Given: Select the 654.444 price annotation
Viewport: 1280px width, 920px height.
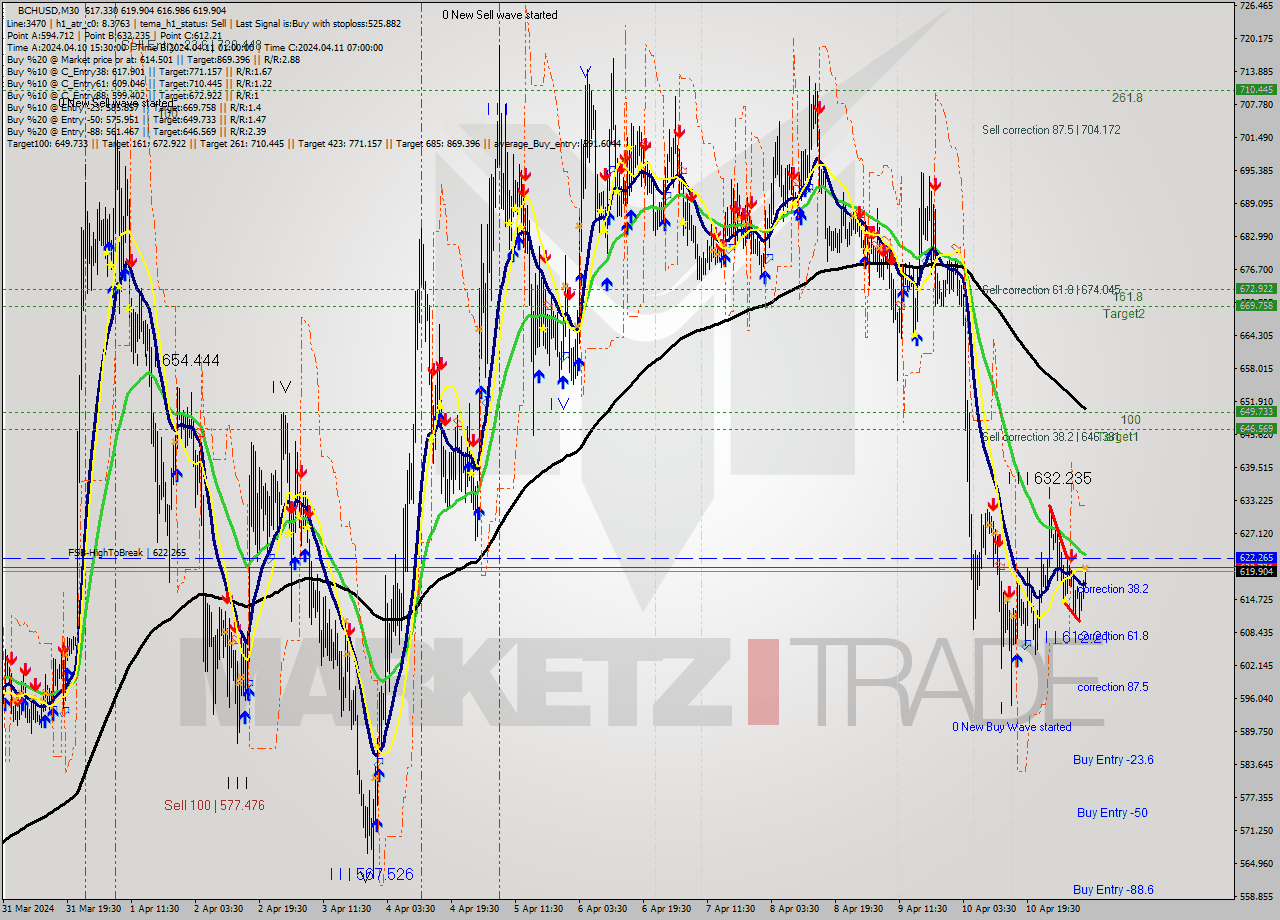Looking at the screenshot, I should pyautogui.click(x=190, y=360).
